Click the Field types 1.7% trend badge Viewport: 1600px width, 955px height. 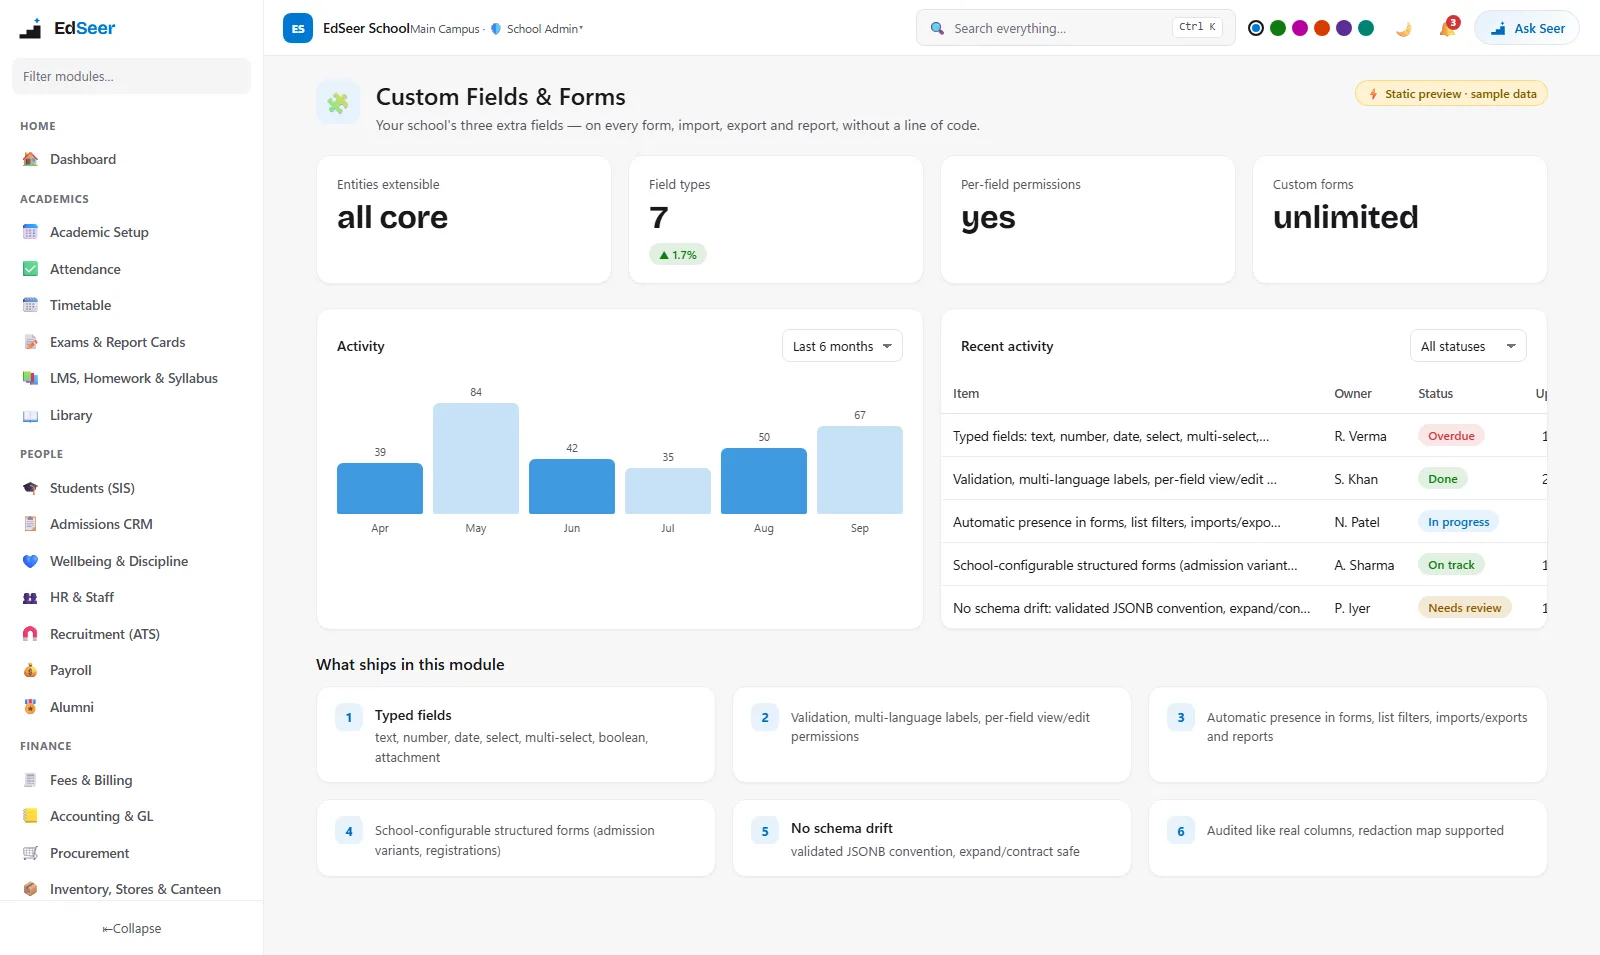click(678, 255)
